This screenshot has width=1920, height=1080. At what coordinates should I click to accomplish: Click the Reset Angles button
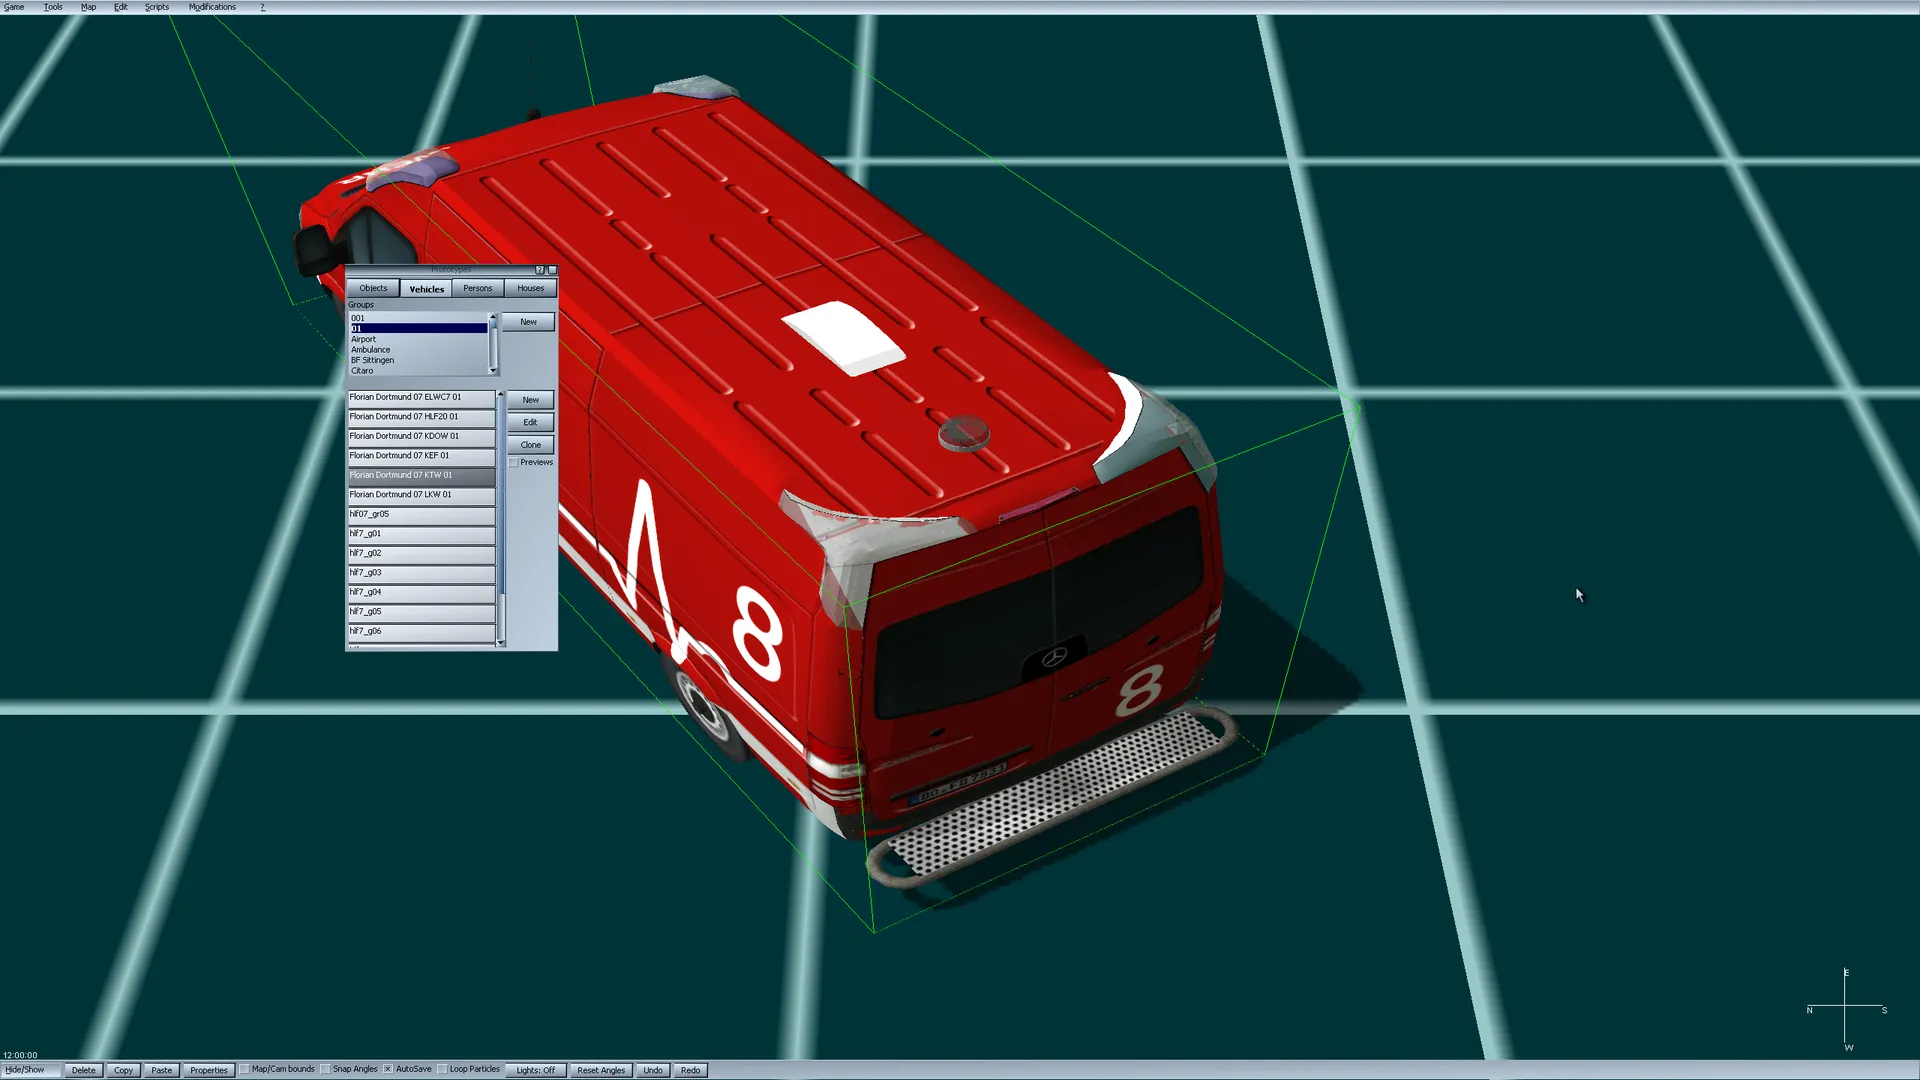point(600,1070)
